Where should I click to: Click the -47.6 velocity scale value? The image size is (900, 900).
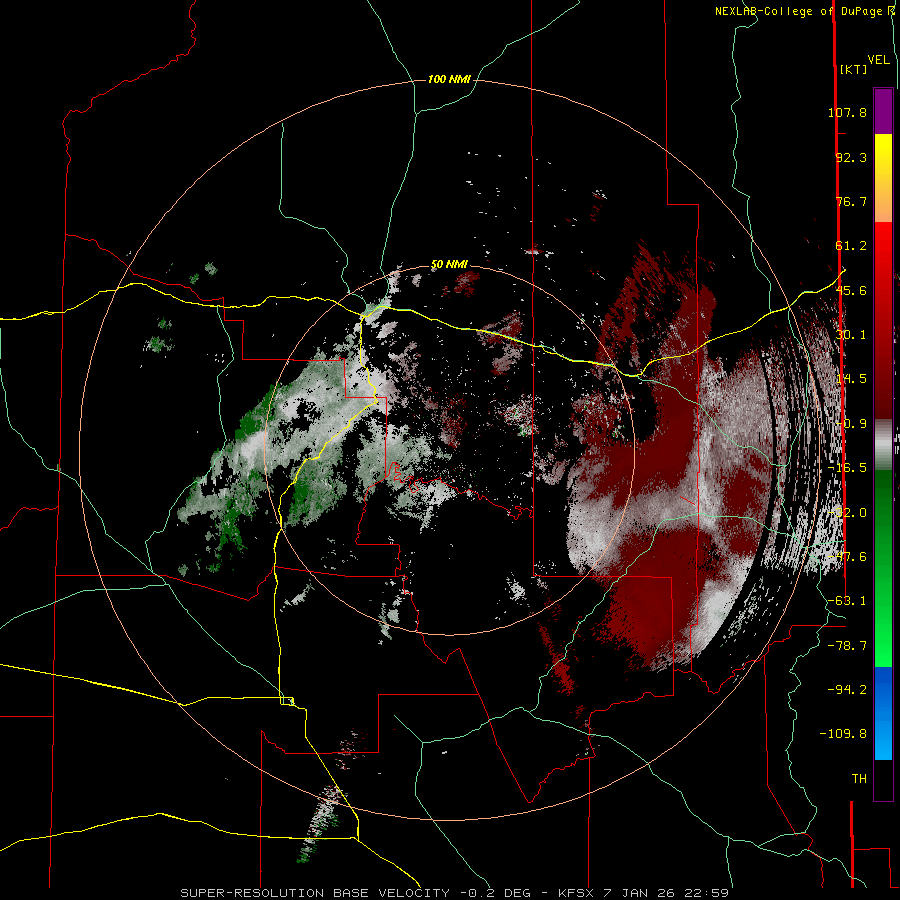(847, 557)
